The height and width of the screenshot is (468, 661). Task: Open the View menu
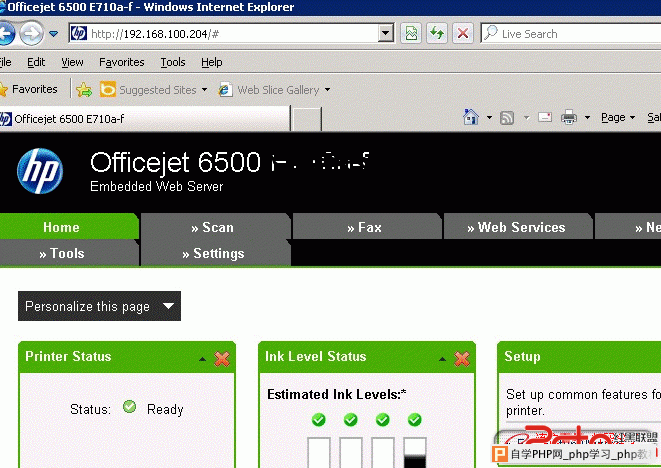(72, 62)
